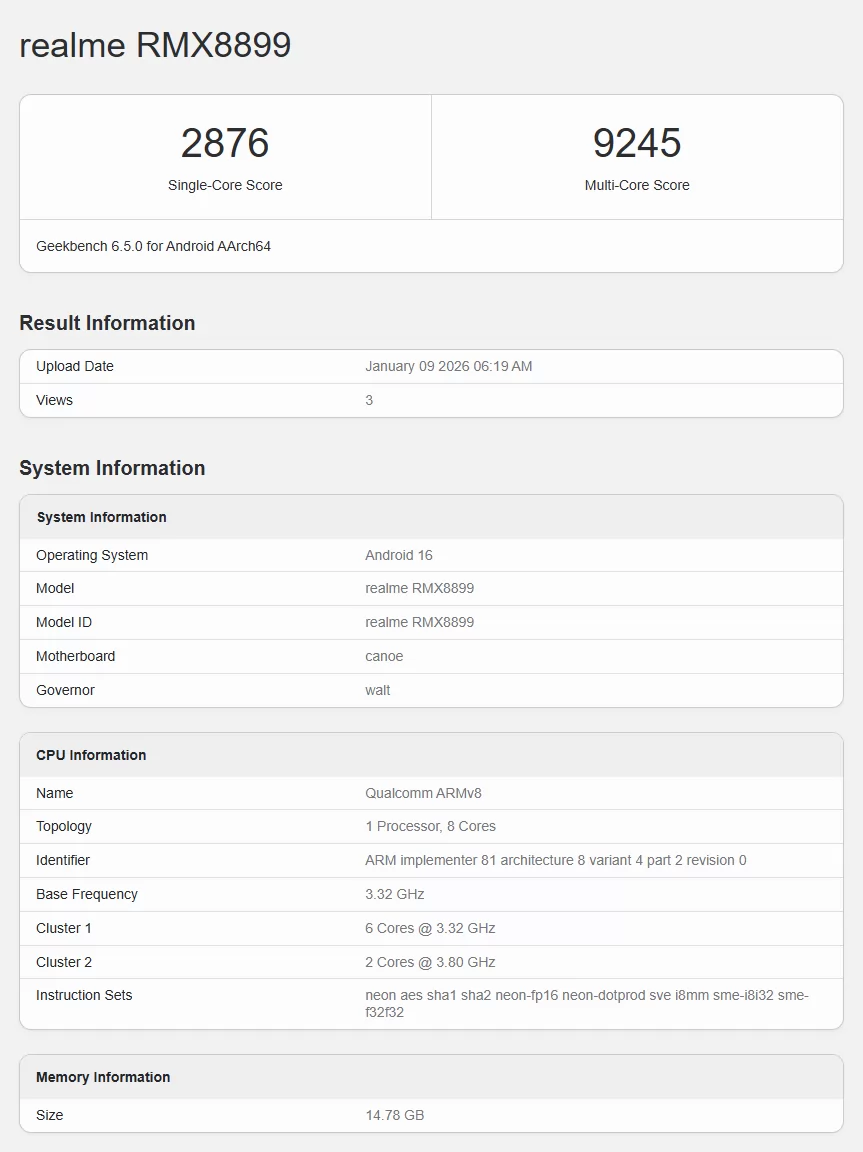The width and height of the screenshot is (863, 1152).
Task: Click the Result Information heading
Action: (x=107, y=323)
